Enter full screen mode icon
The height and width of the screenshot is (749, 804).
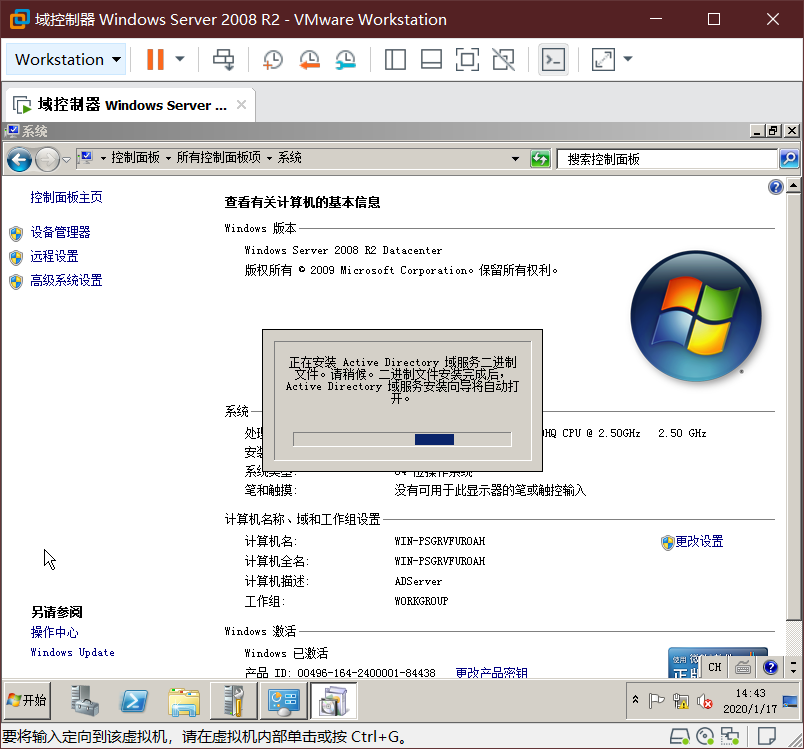click(x=467, y=59)
